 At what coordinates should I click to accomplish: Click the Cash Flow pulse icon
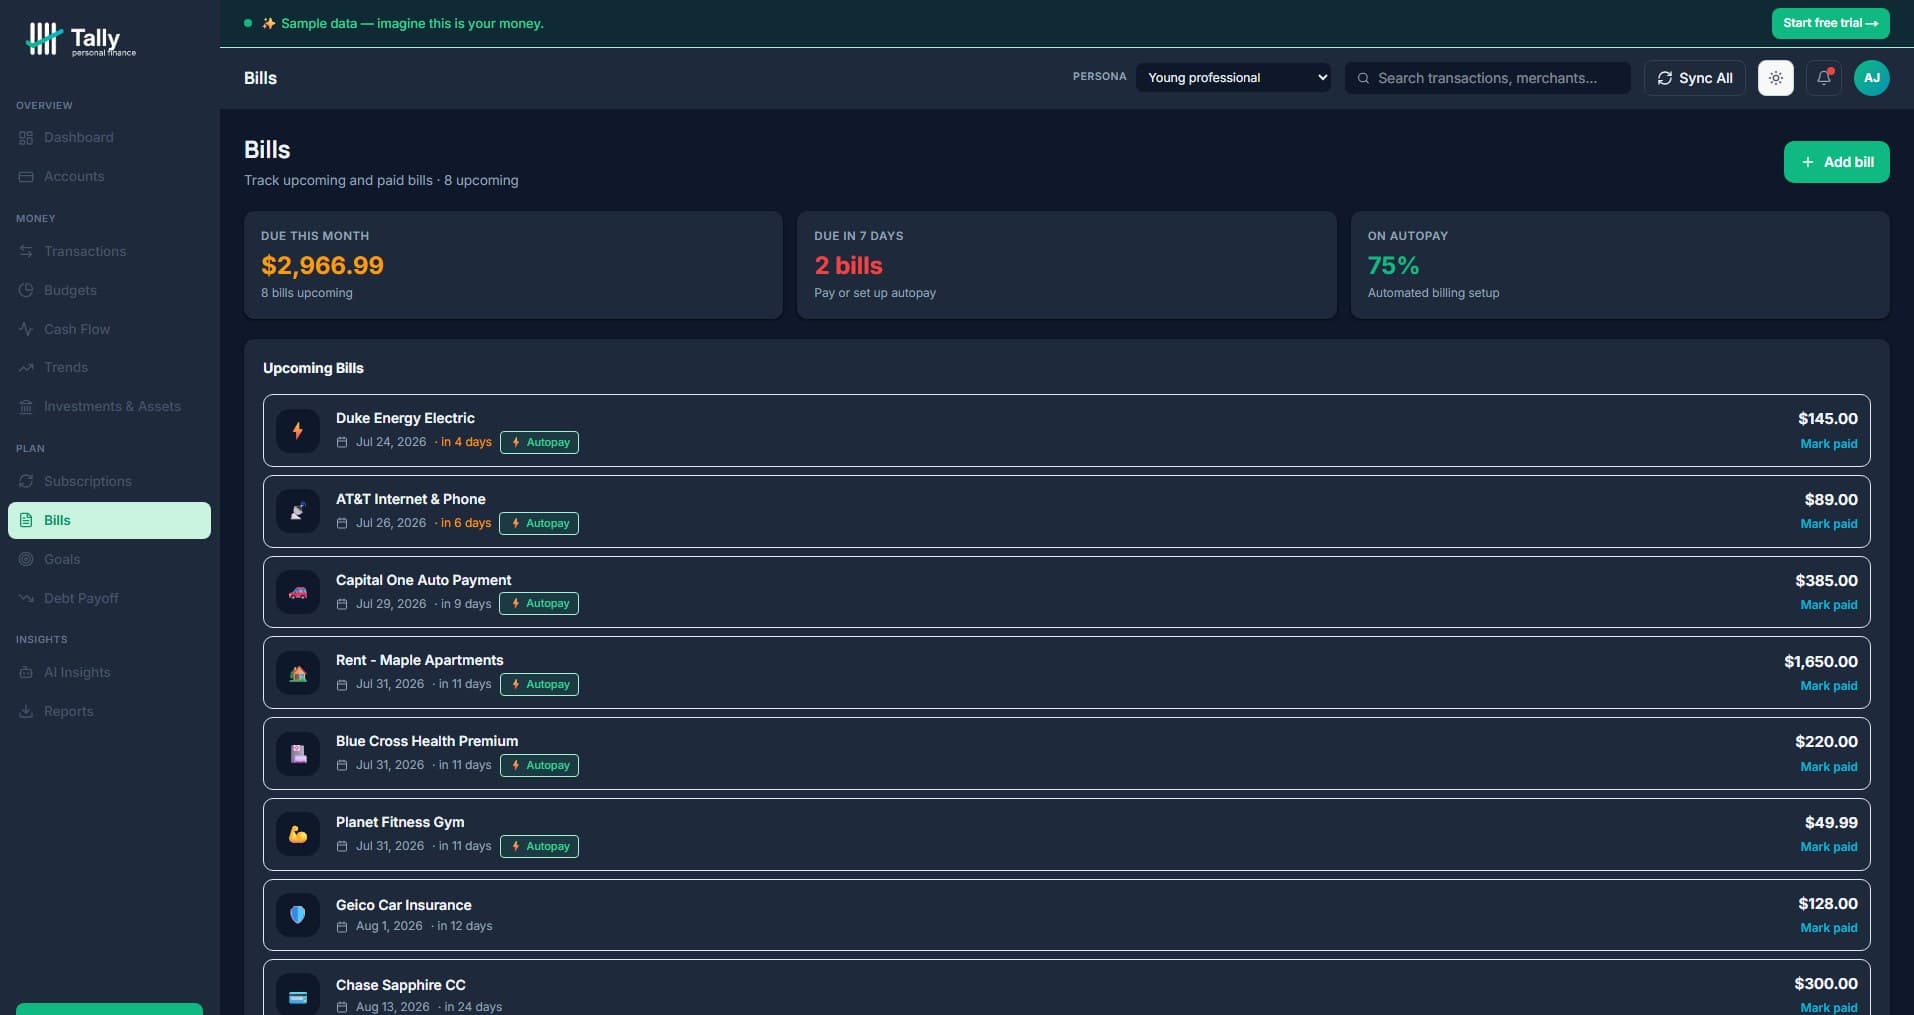[26, 329]
